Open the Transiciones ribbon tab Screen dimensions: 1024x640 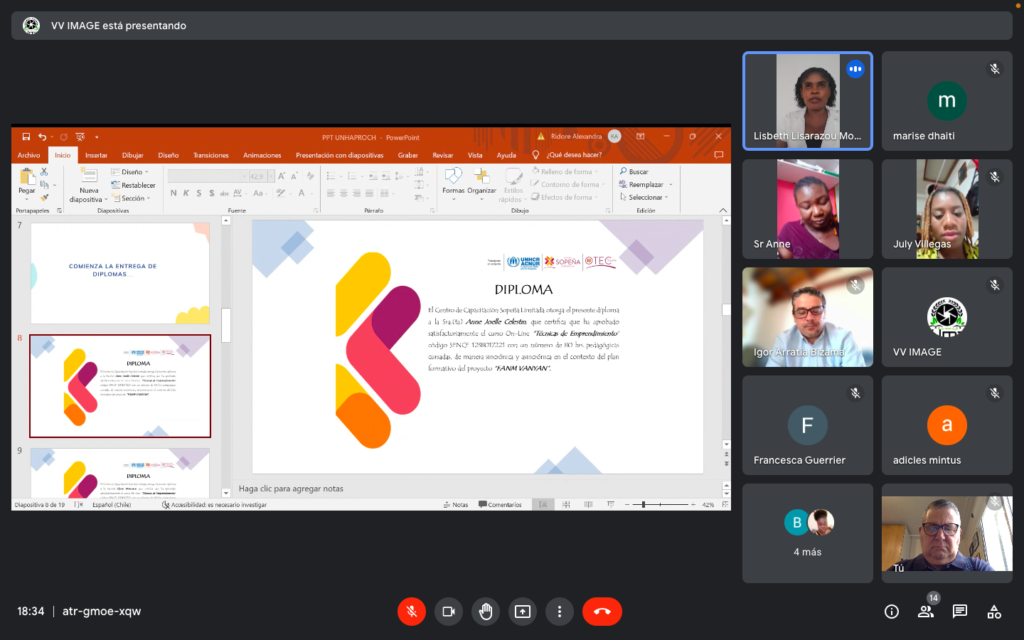[210, 155]
